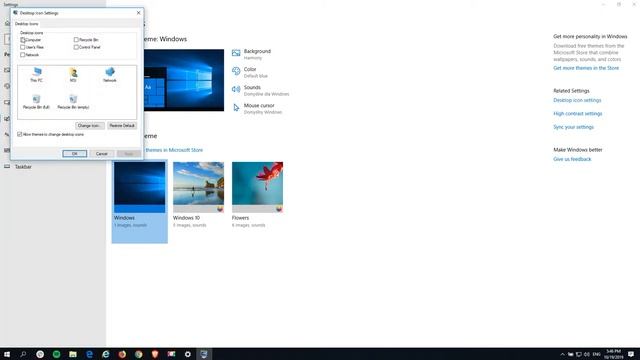Image resolution: width=640 pixels, height=360 pixels.
Task: Open the Mouse cursor setting in Themes
Action: tap(257, 108)
